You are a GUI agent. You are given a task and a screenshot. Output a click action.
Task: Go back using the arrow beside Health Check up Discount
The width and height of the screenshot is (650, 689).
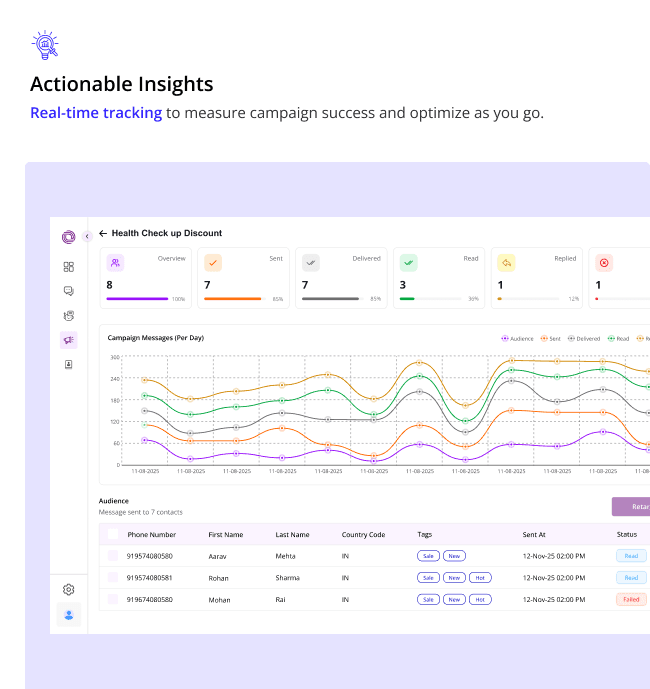[103, 233]
